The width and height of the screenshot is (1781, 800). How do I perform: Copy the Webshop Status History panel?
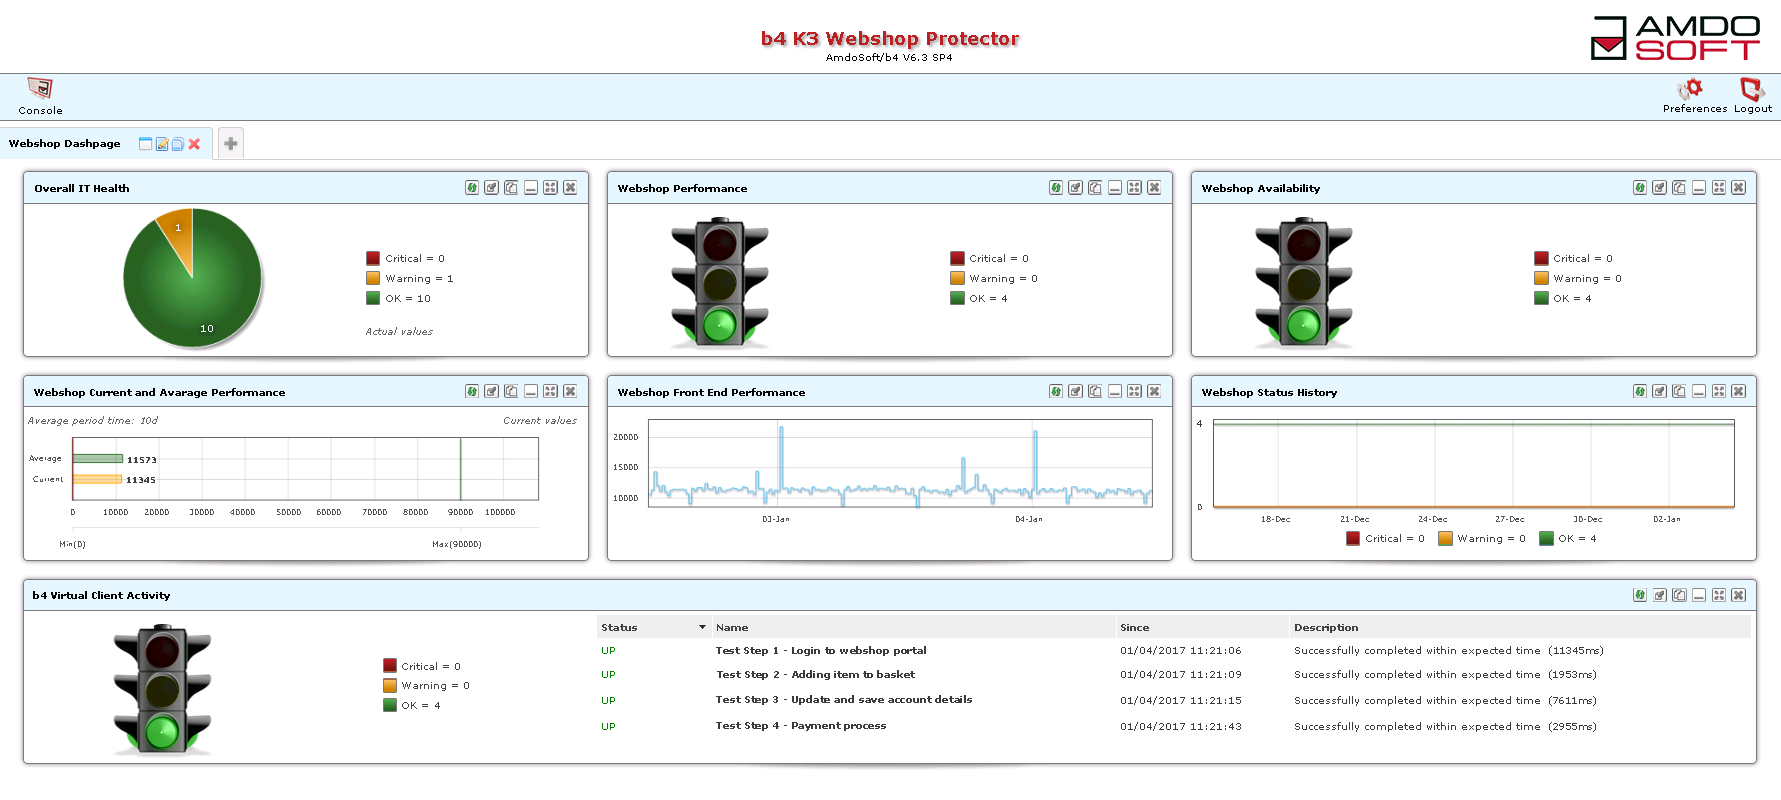[x=1679, y=391]
